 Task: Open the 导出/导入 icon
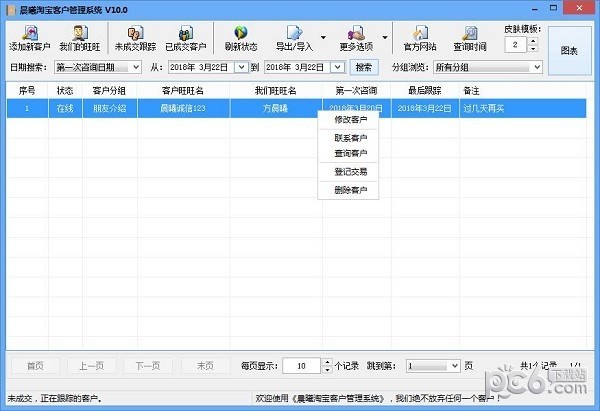point(294,38)
